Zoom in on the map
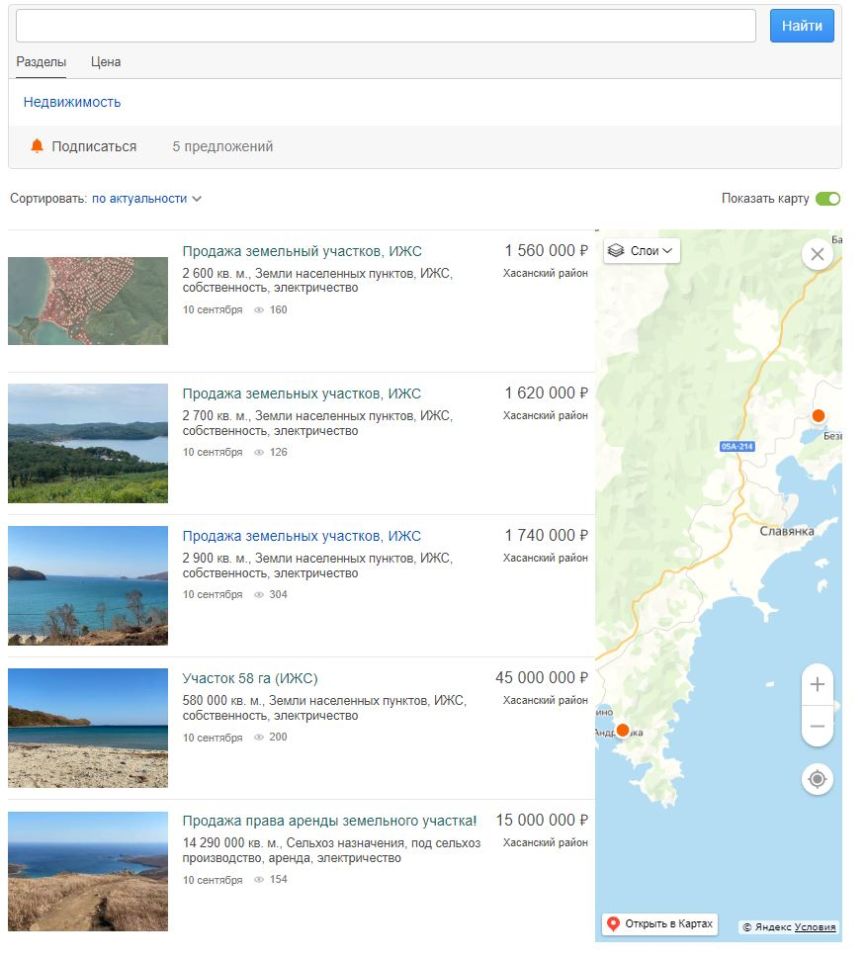Viewport: 867px width, 960px height. tap(817, 685)
